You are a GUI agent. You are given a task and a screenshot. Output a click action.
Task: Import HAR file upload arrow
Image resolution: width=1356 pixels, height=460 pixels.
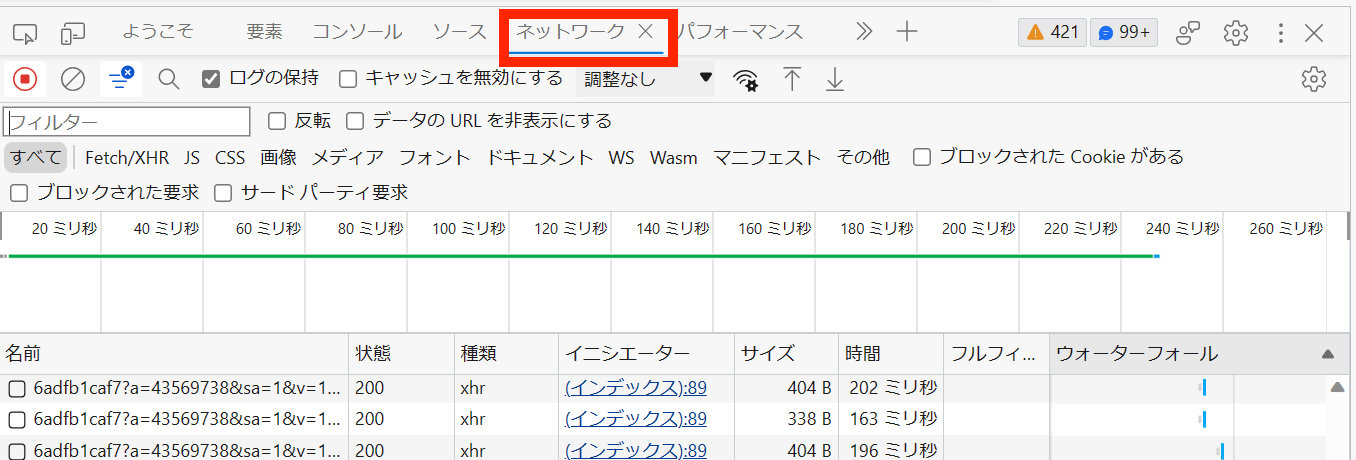(x=792, y=80)
